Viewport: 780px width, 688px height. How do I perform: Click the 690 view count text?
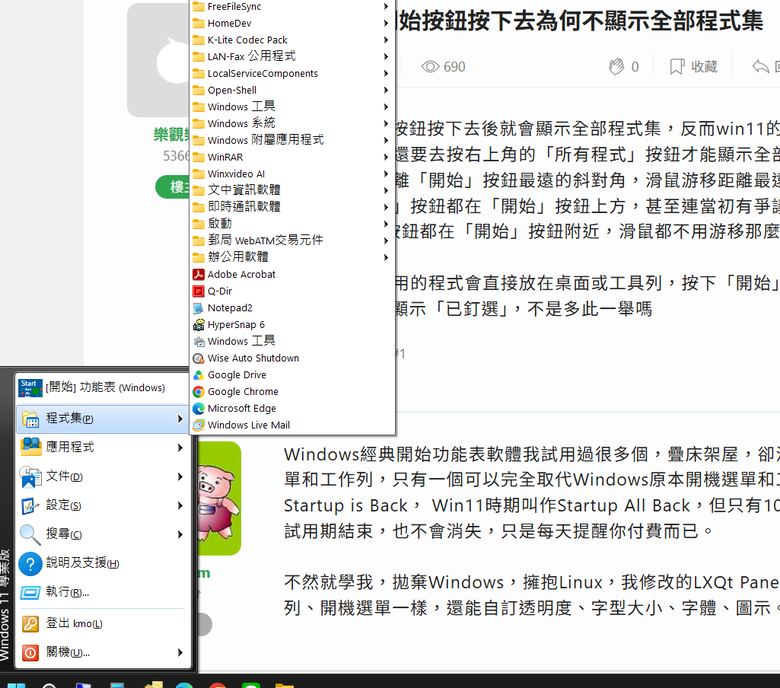point(455,67)
